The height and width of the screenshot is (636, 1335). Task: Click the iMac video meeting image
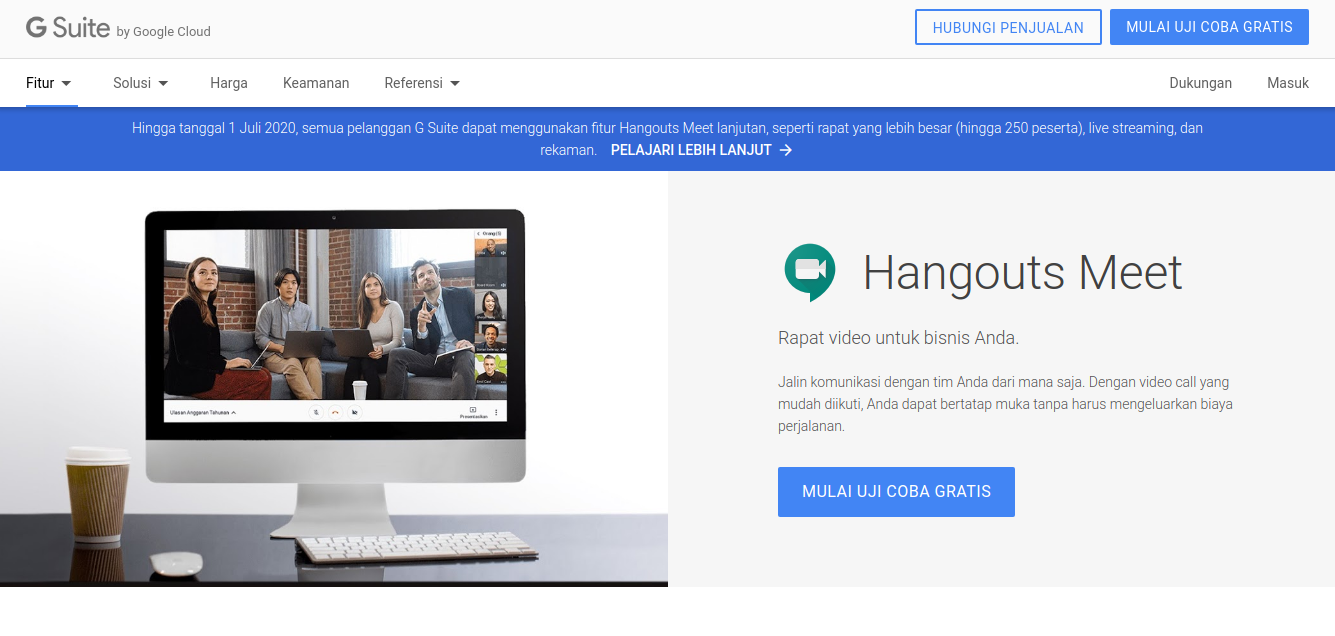[x=335, y=378]
